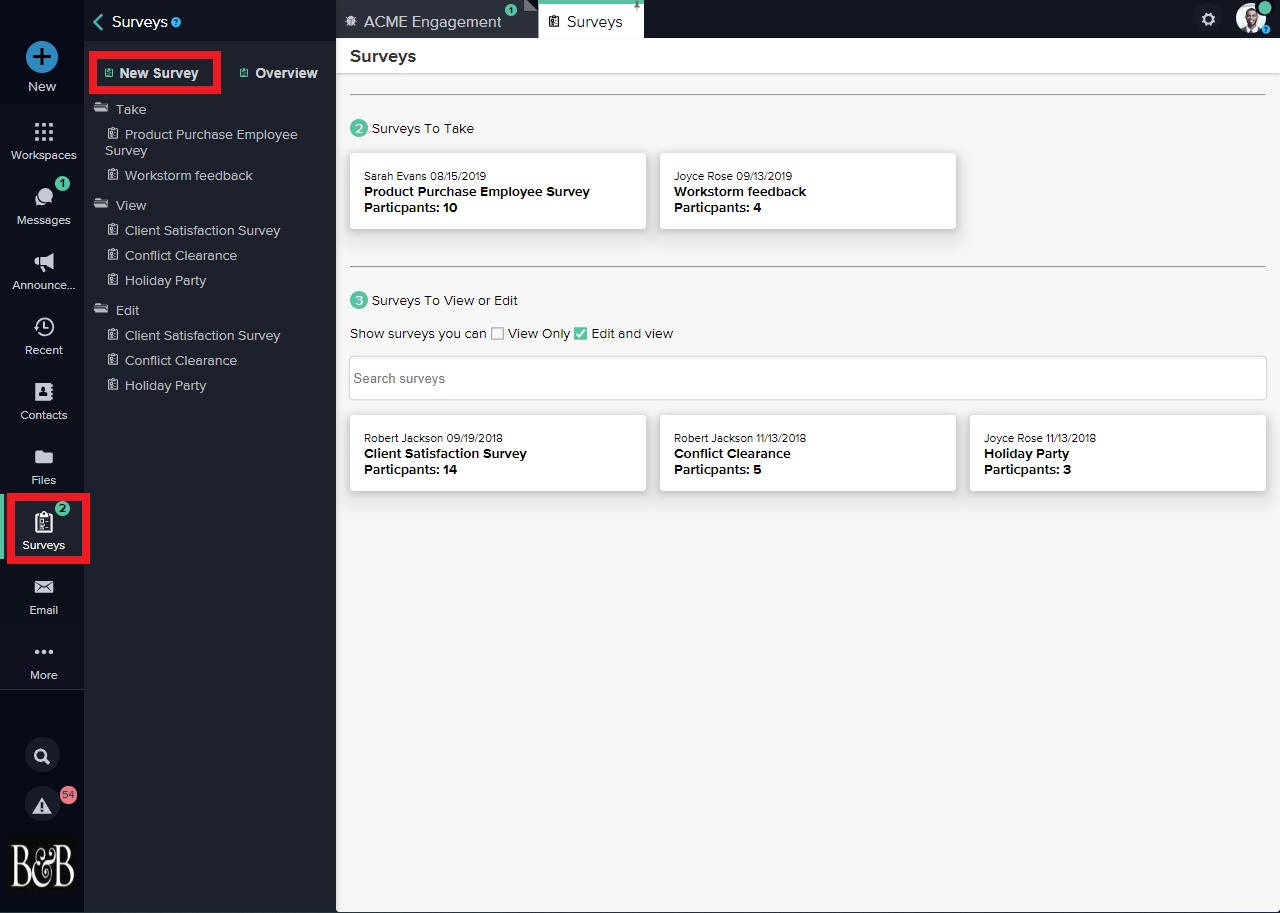Click the blue New plus button
The height and width of the screenshot is (913, 1280).
point(42,57)
